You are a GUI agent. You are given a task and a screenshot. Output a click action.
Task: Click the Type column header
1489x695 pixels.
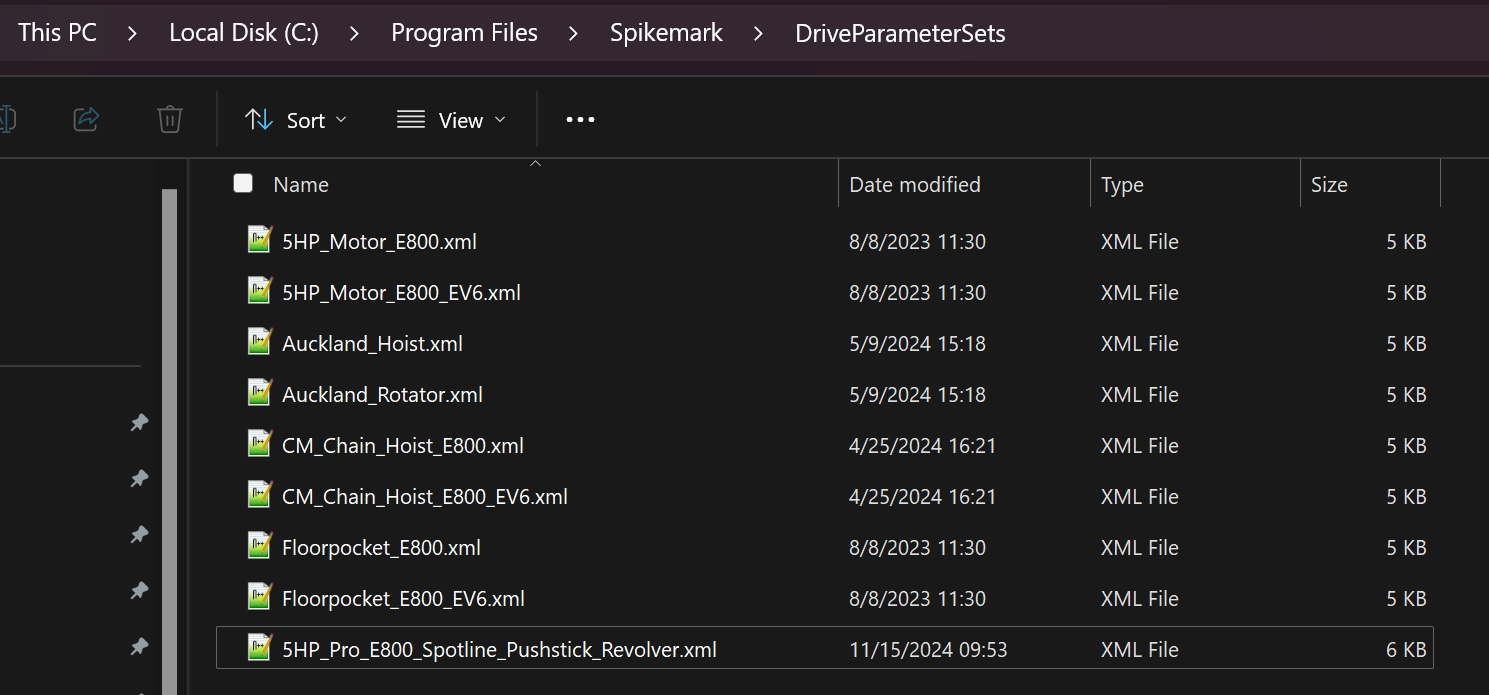coord(1122,185)
